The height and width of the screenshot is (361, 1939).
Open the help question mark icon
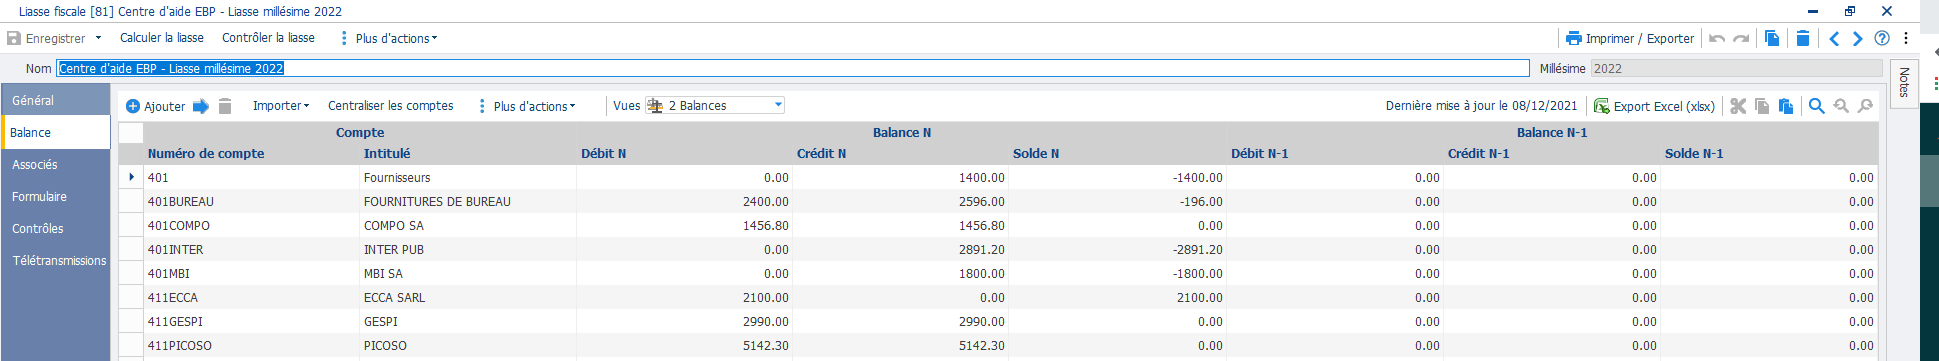click(x=1882, y=38)
